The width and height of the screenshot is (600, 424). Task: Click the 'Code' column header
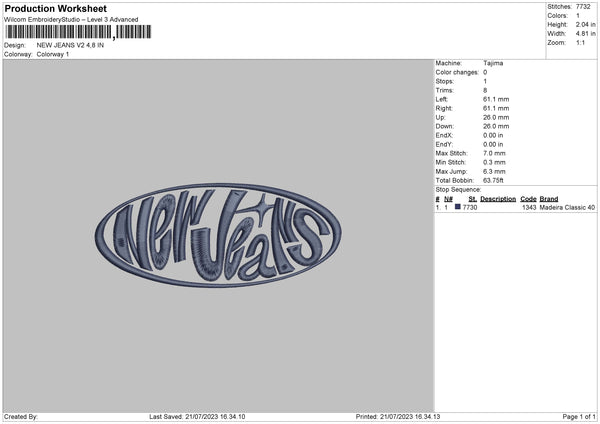coord(528,199)
